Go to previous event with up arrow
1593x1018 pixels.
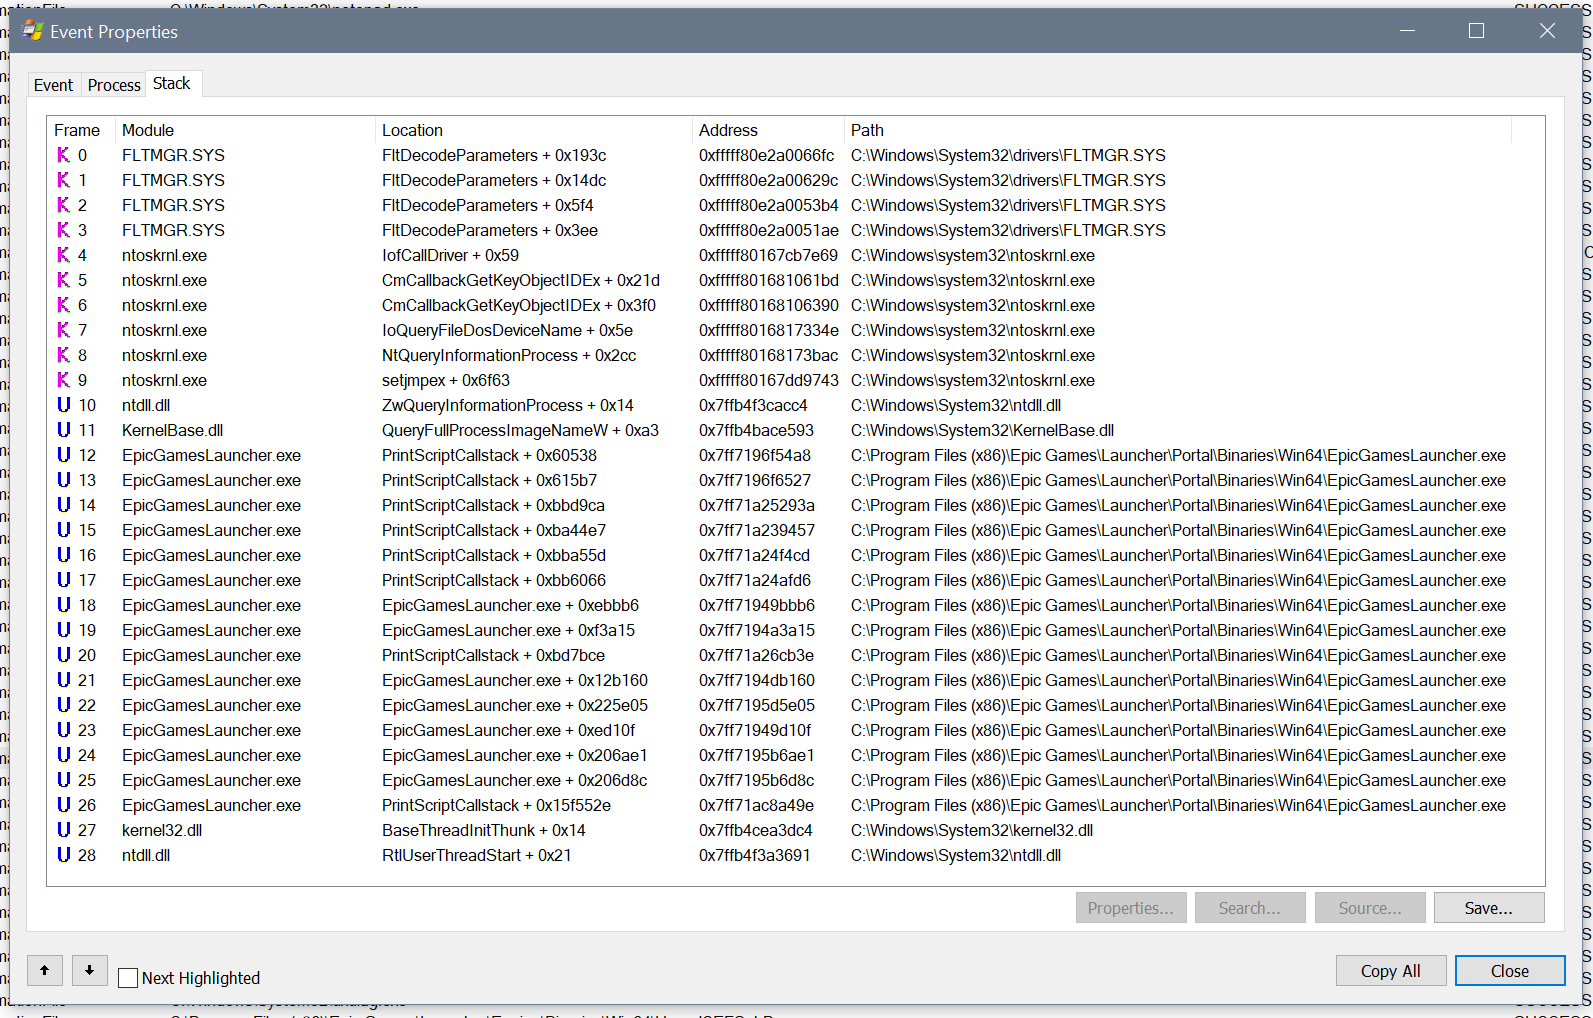click(45, 970)
